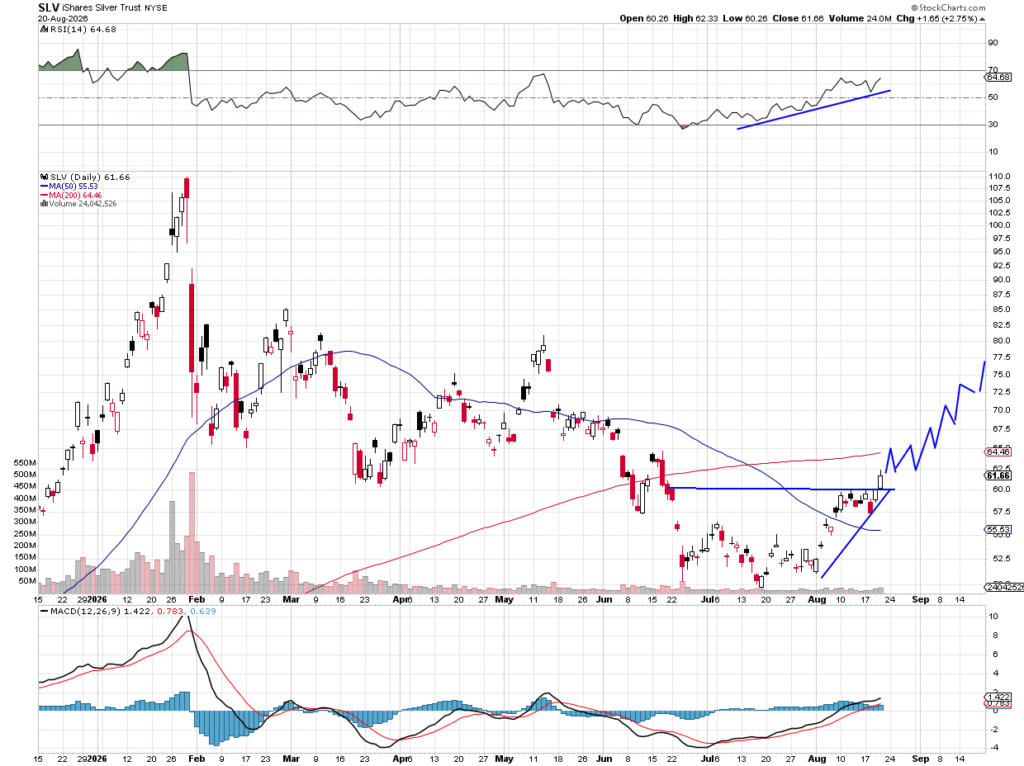
Task: Click the 24042526 volume tag
Action: (1004, 587)
